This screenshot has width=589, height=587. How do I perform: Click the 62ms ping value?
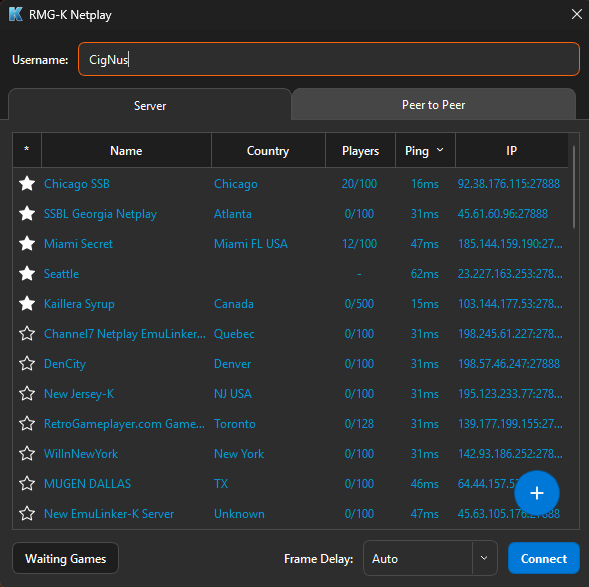tap(424, 274)
